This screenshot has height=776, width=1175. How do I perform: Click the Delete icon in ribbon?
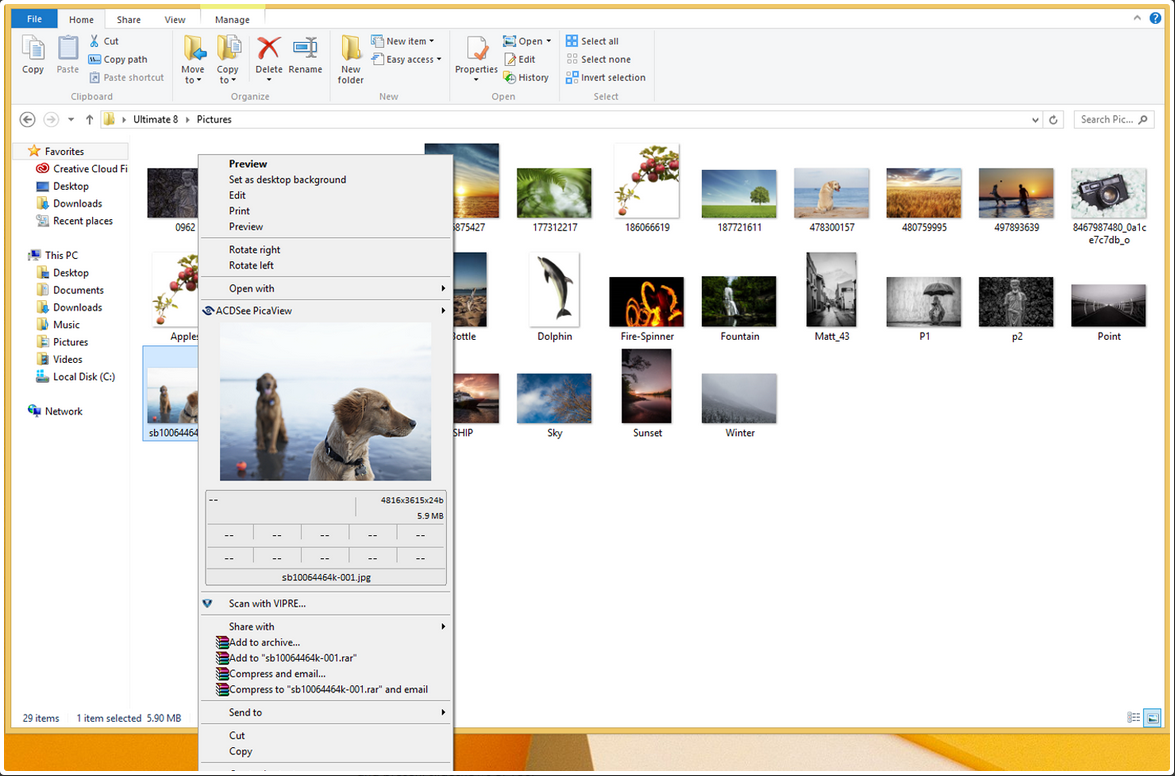(268, 50)
